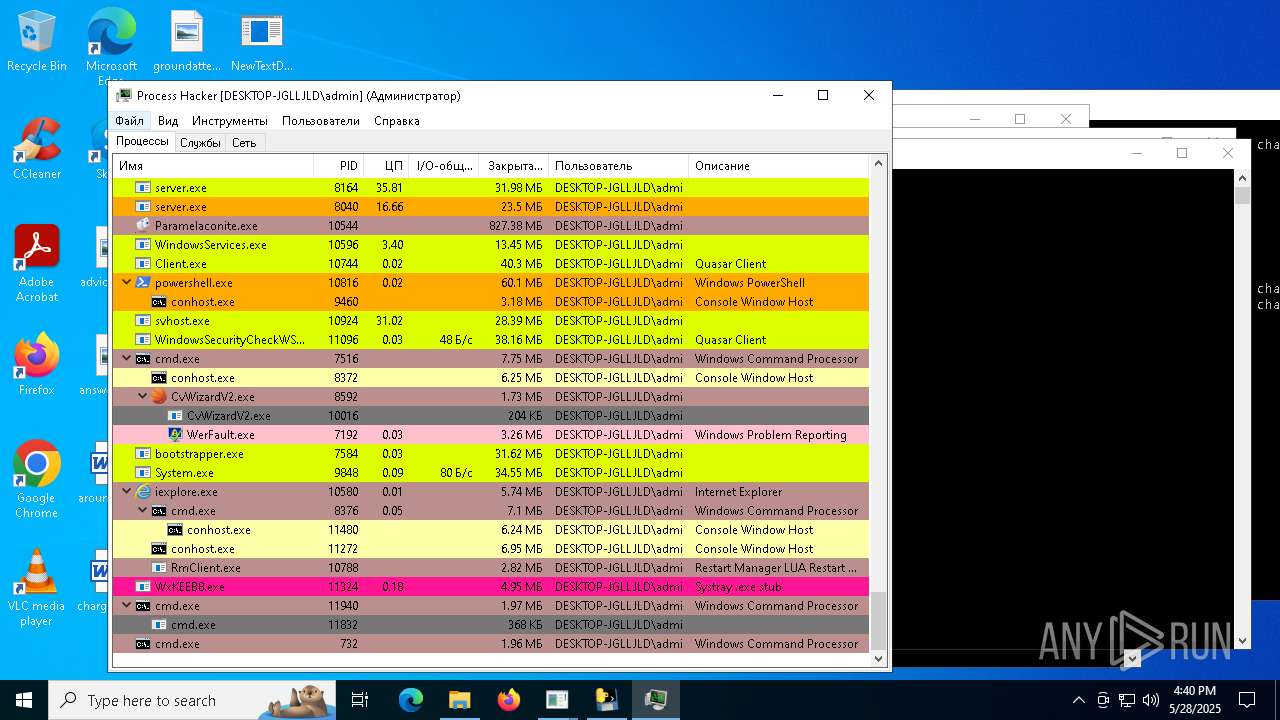Click the RmClient.exe process icon
1280x720 pixels.
(159, 568)
